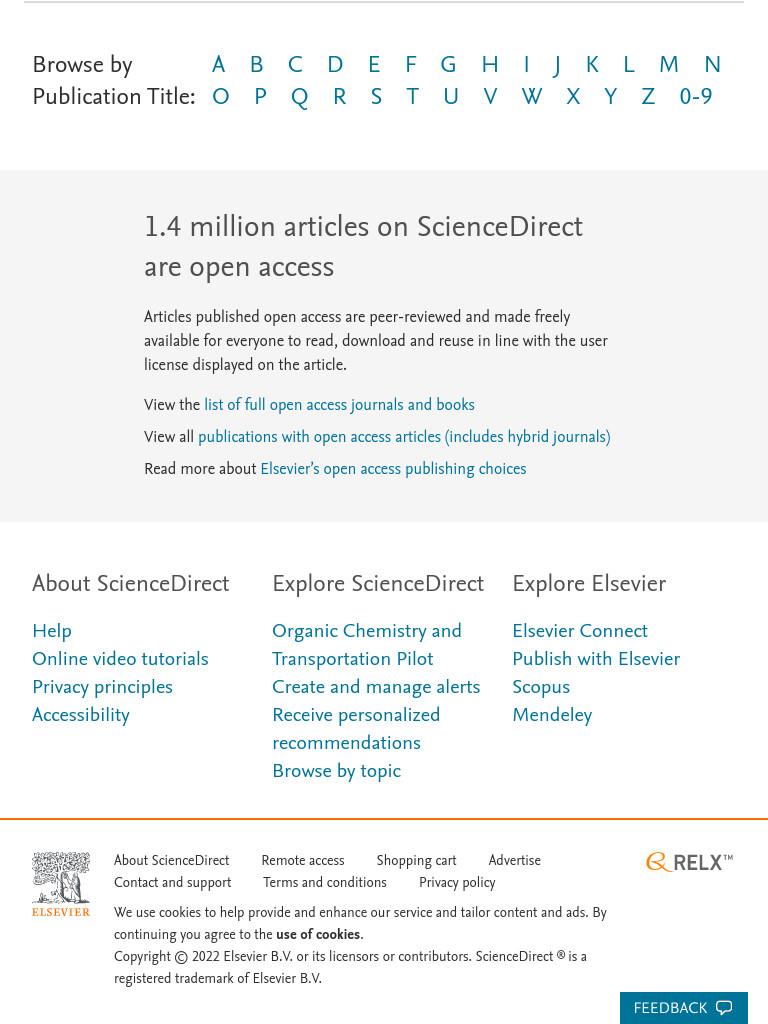
Task: Open the Help link
Action: coord(52,631)
